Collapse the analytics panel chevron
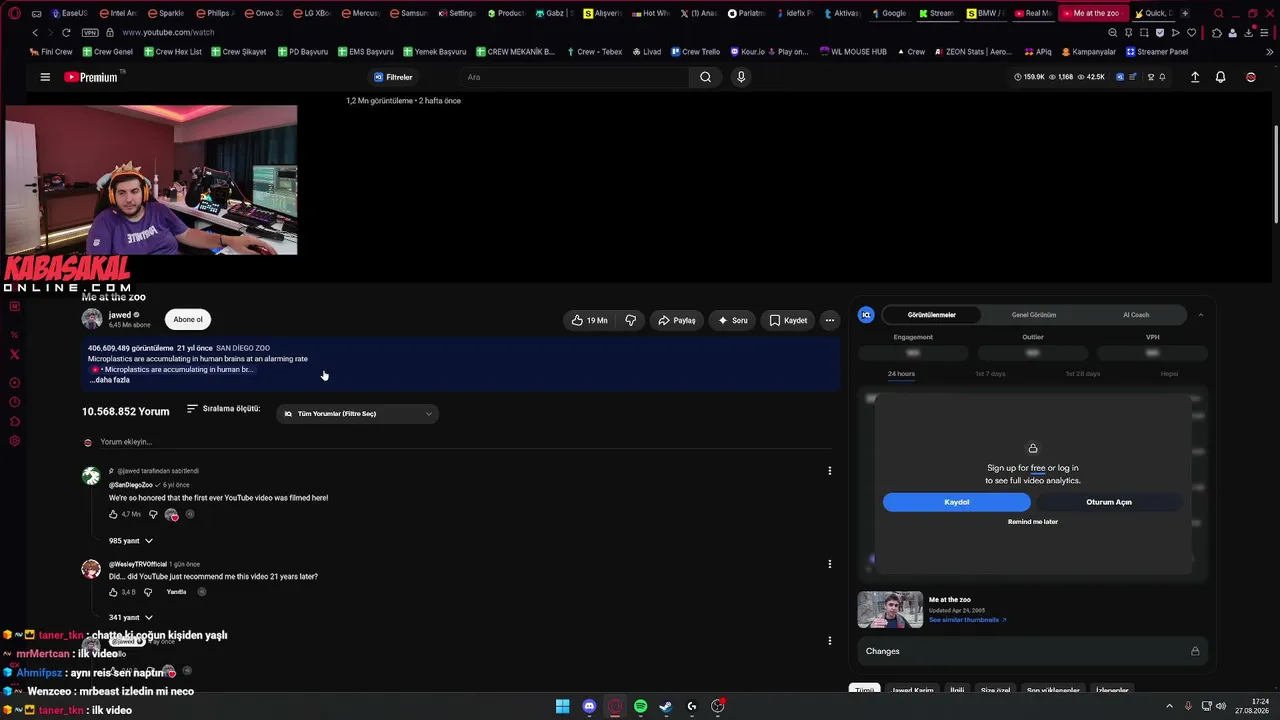This screenshot has width=1280, height=720. pyautogui.click(x=1200, y=315)
